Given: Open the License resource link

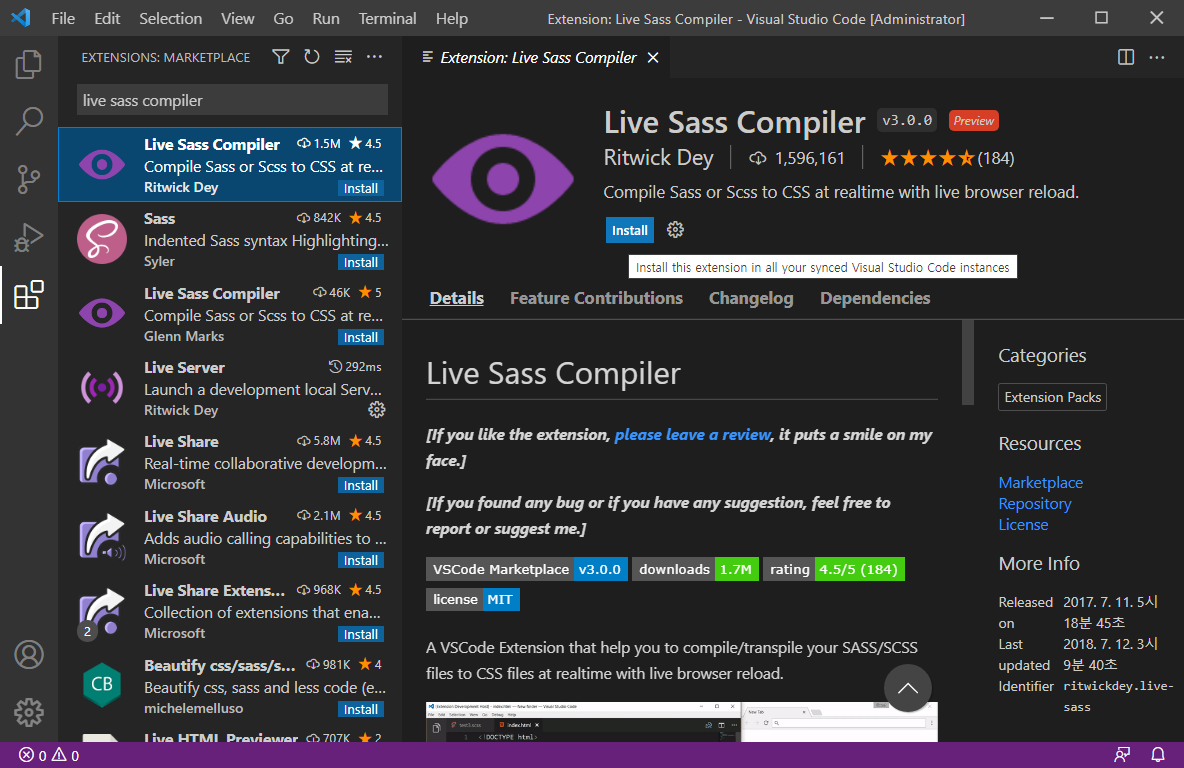Looking at the screenshot, I should pyautogui.click(x=1023, y=525).
